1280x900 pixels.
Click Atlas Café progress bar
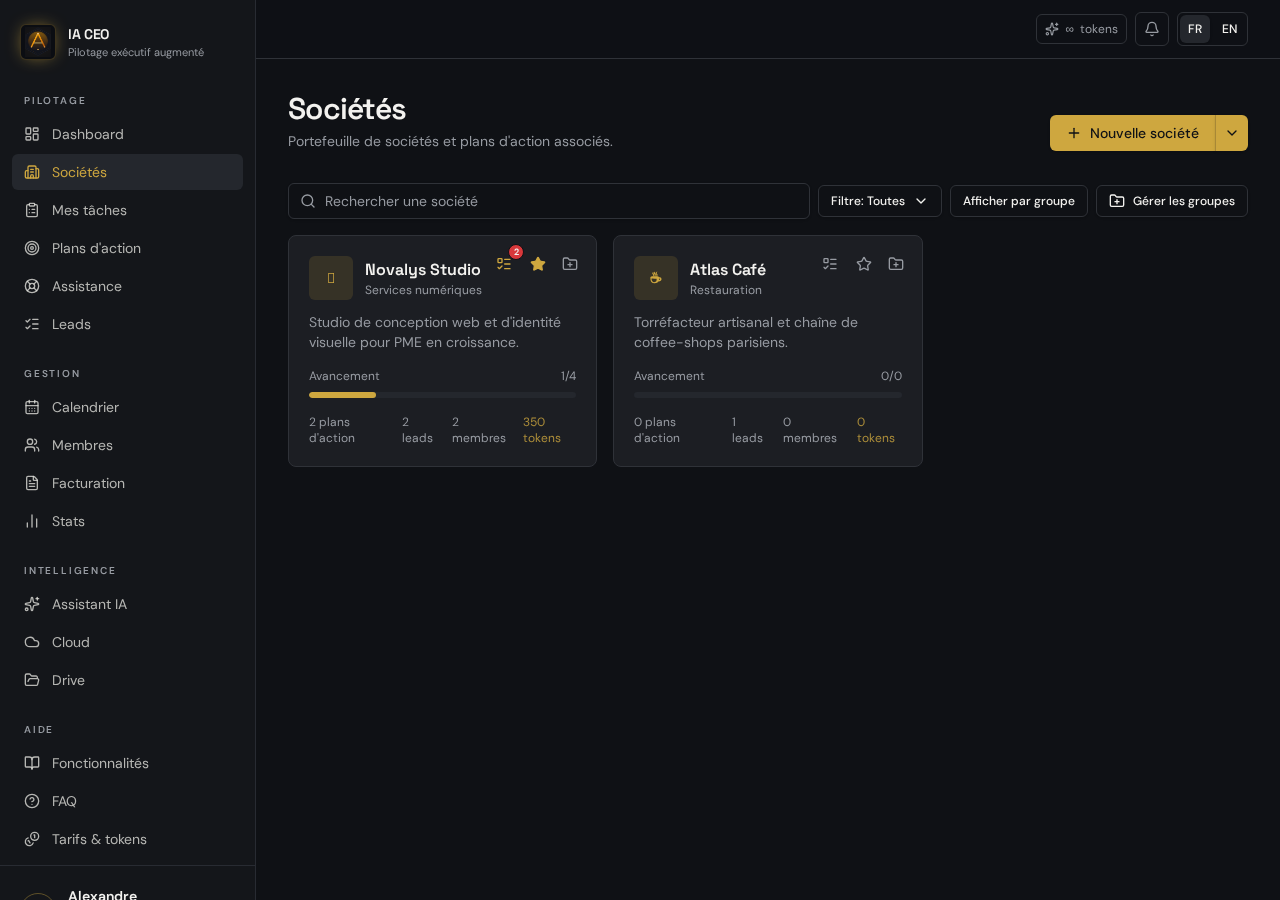[768, 395]
